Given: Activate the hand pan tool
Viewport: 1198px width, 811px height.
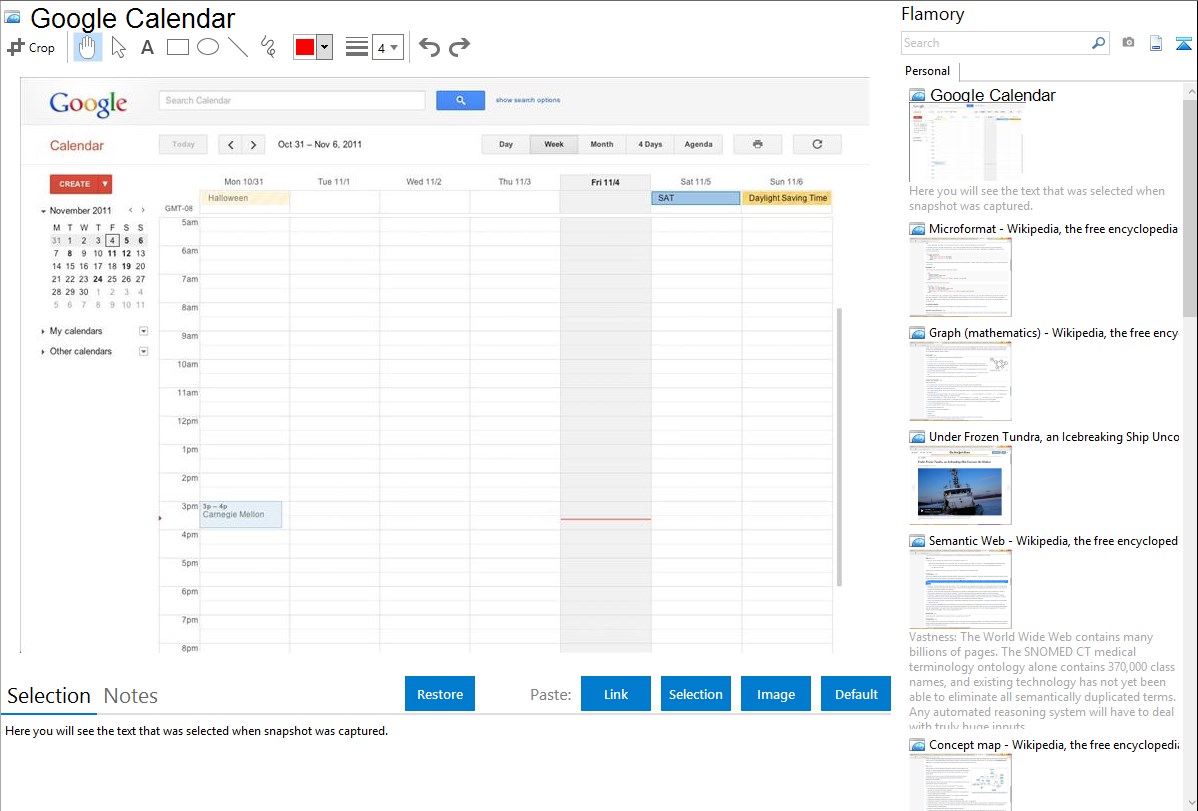Looking at the screenshot, I should tap(88, 47).
